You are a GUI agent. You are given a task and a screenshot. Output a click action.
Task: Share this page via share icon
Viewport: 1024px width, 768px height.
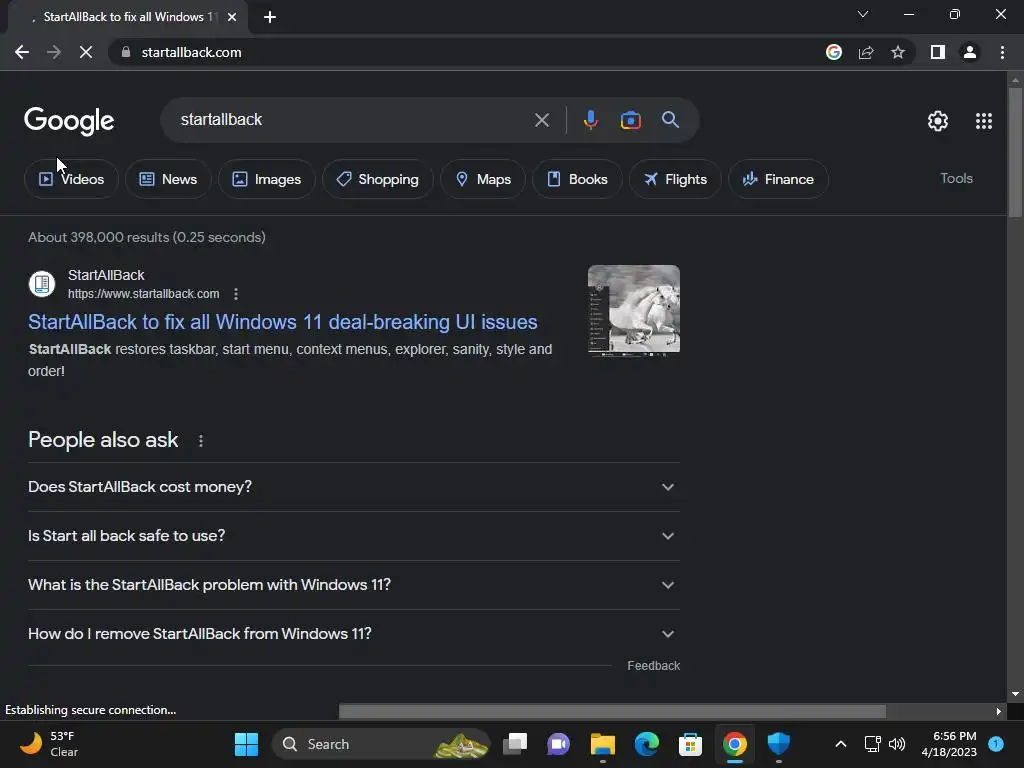click(x=866, y=52)
